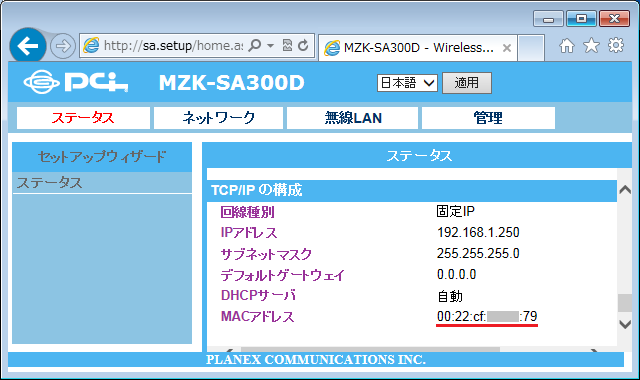640x380 pixels.
Task: Open the address bar dropdown arrow
Action: pyautogui.click(x=270, y=45)
